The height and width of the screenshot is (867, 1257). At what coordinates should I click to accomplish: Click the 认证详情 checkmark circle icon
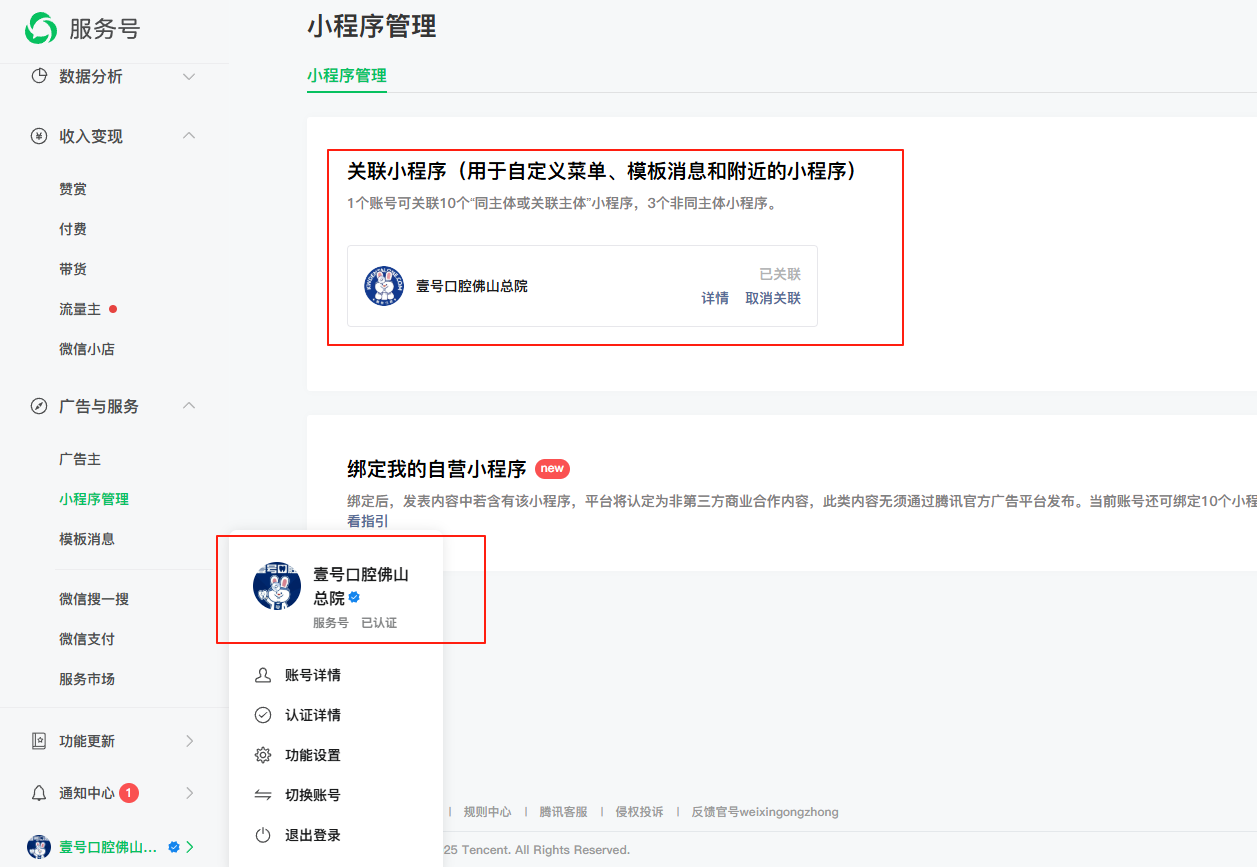[263, 715]
